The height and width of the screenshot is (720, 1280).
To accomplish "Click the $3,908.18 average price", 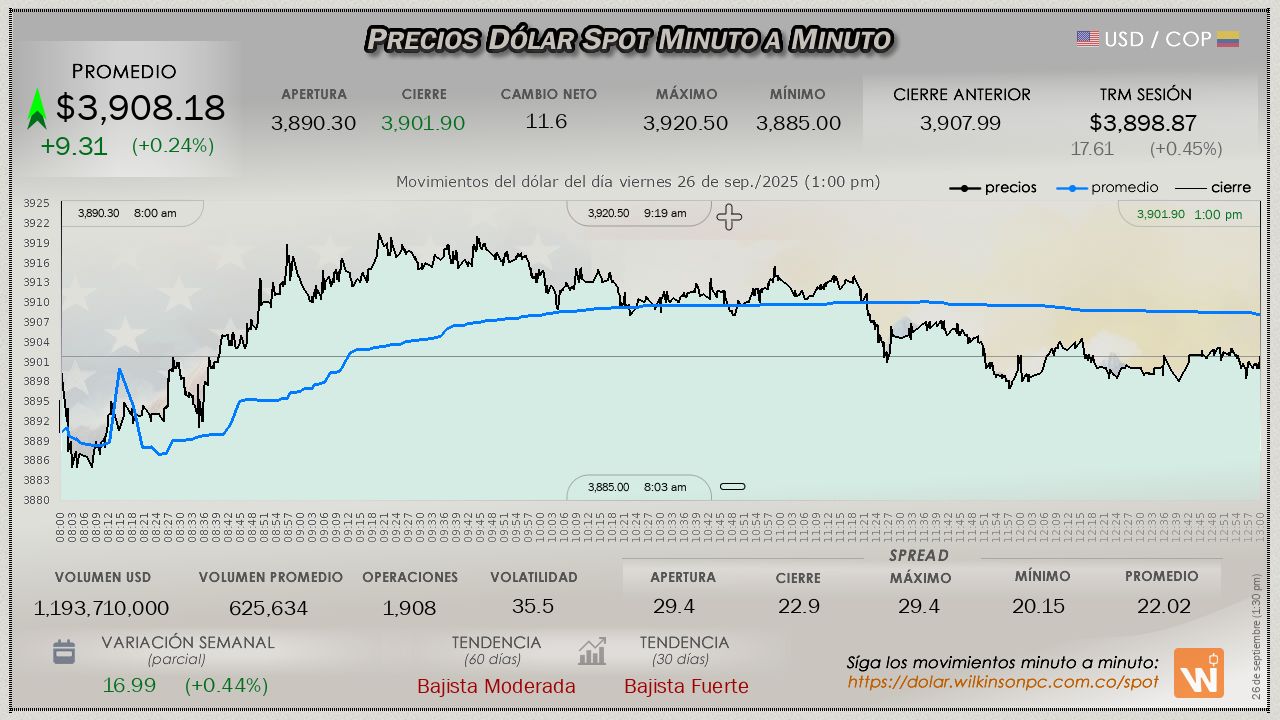I will pyautogui.click(x=140, y=108).
